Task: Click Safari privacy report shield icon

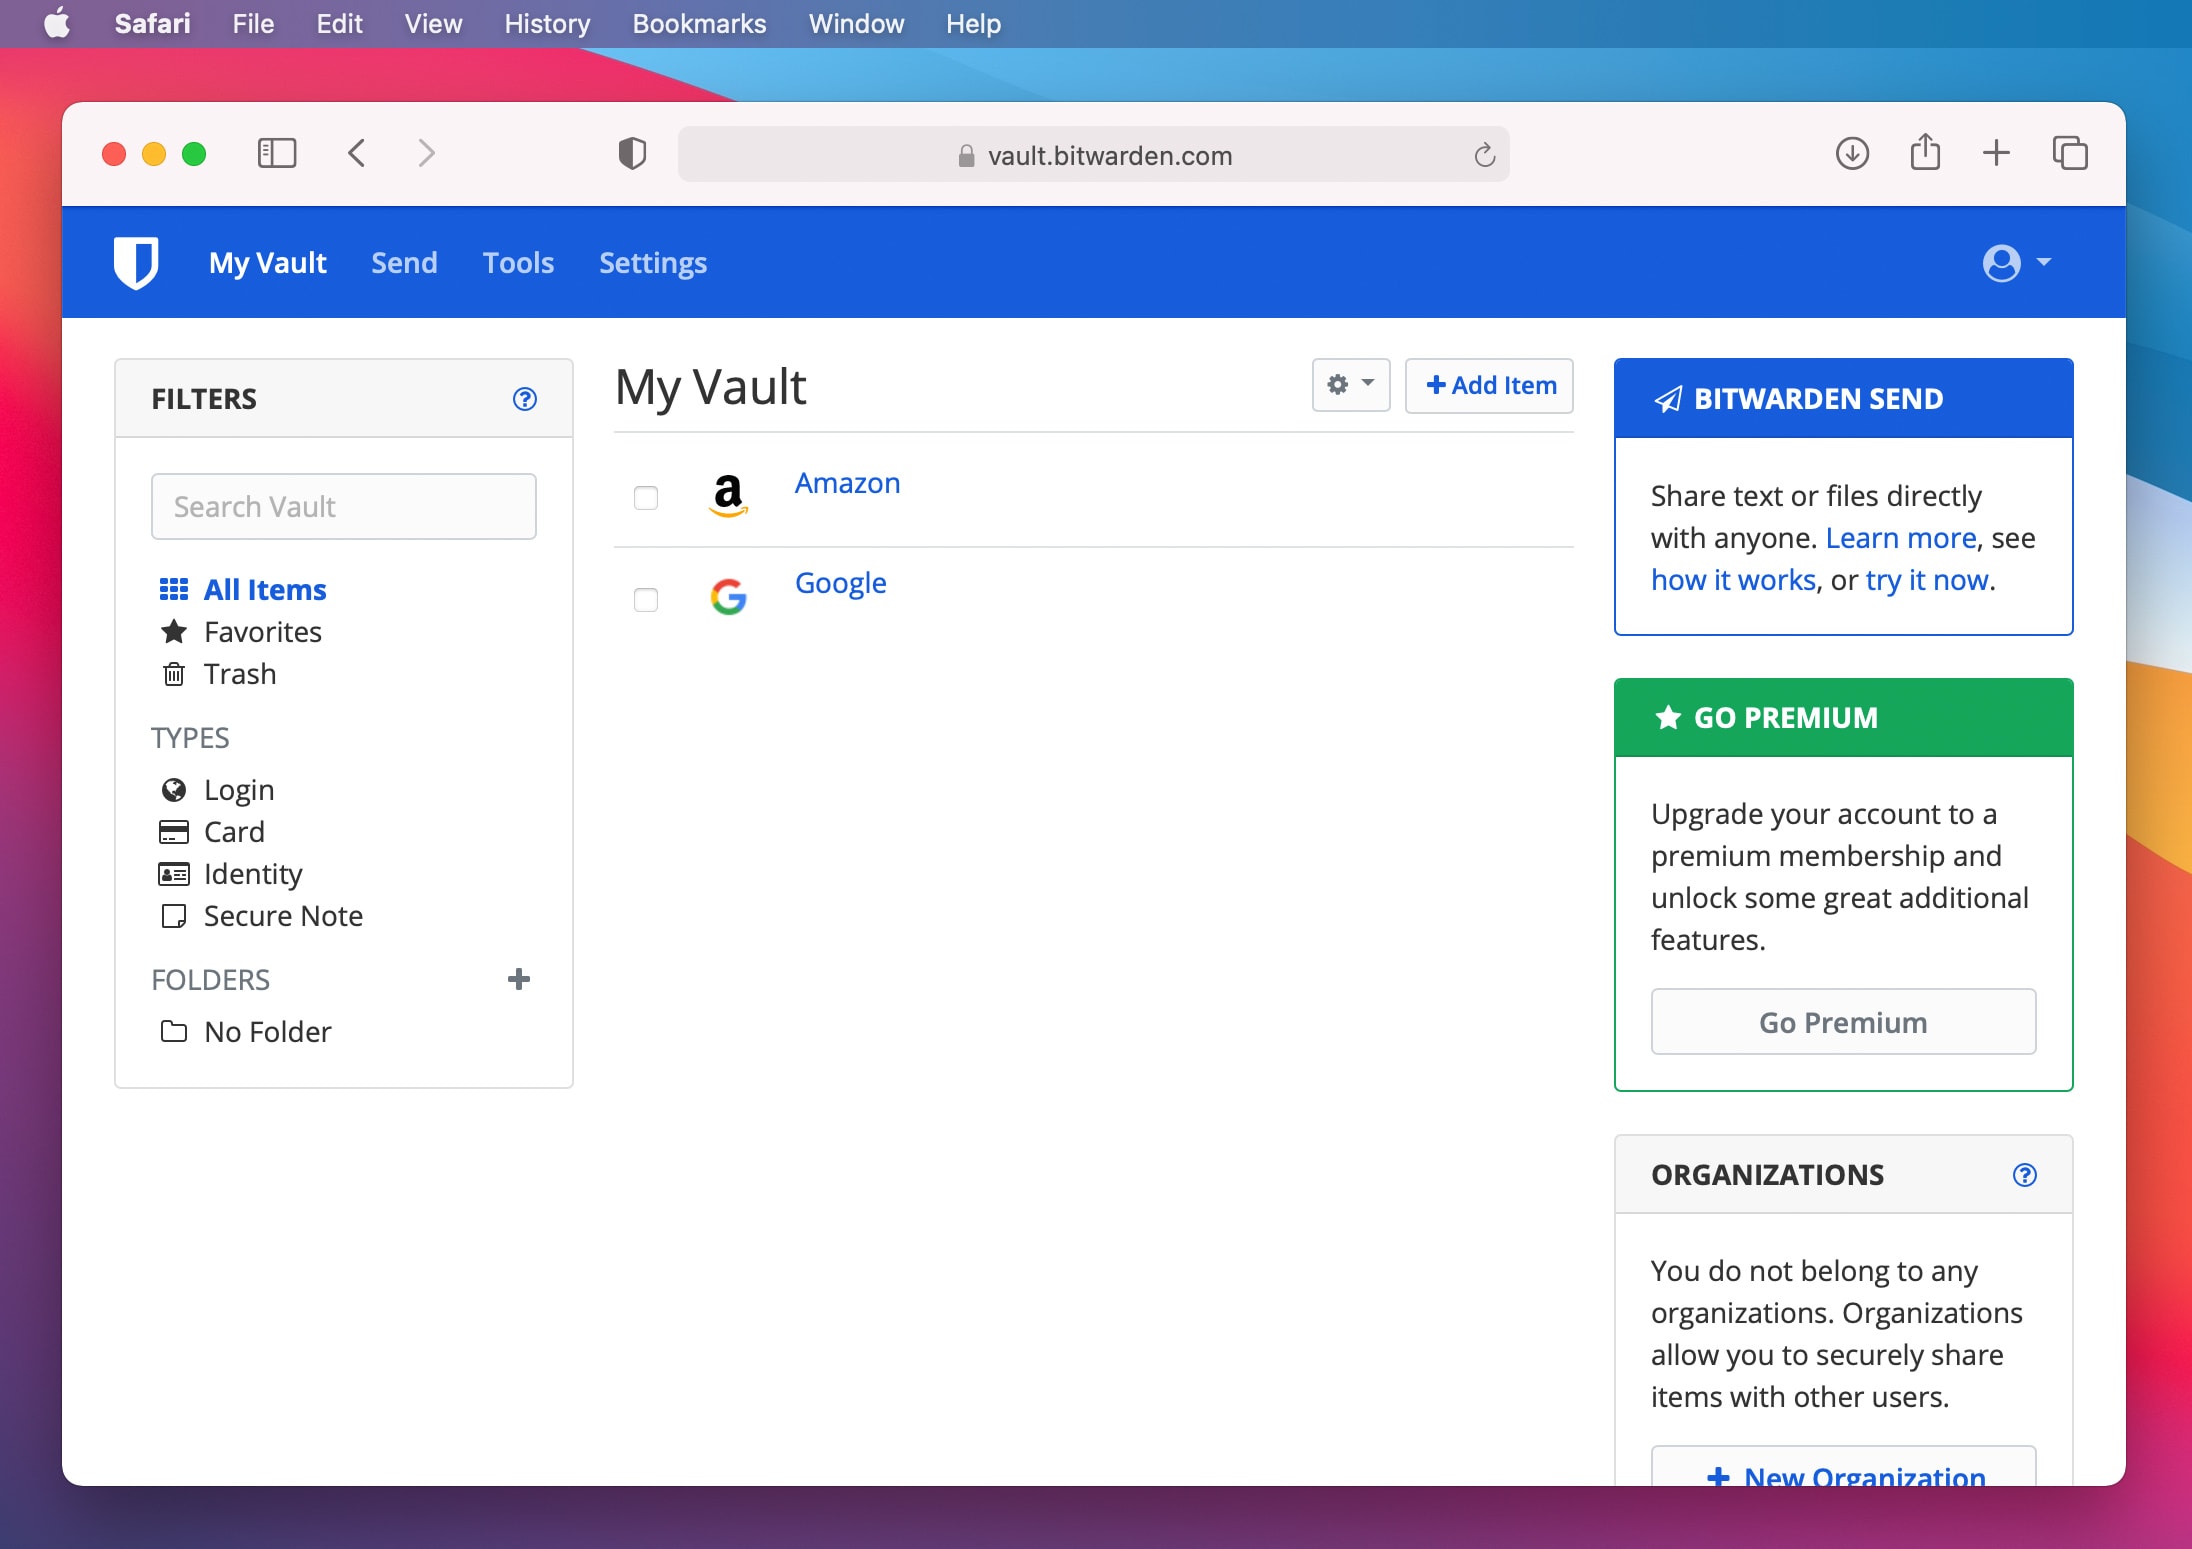Action: pyautogui.click(x=632, y=154)
